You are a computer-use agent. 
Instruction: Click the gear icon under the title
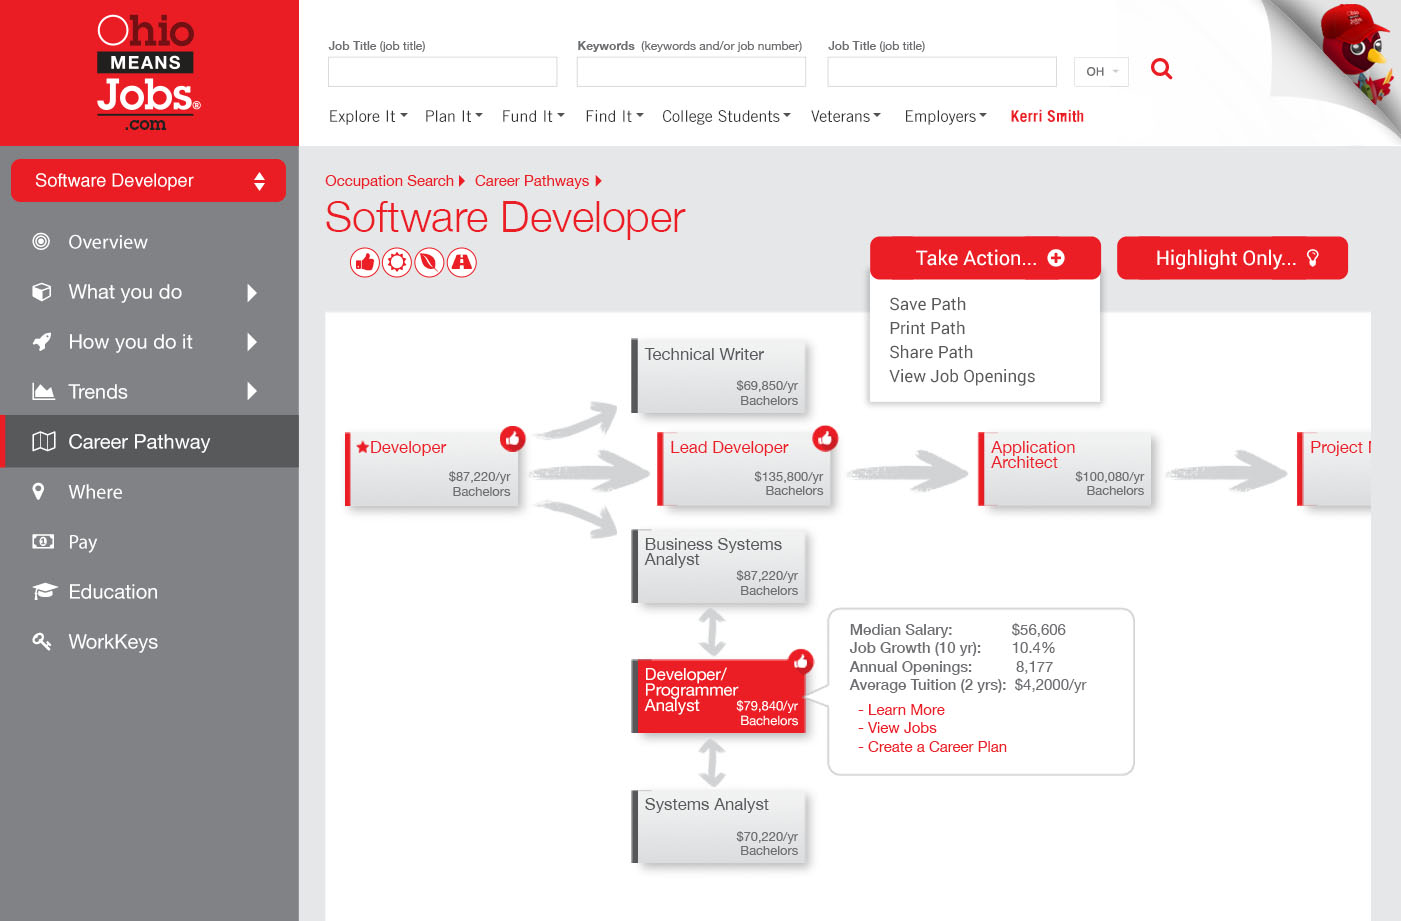tap(397, 262)
